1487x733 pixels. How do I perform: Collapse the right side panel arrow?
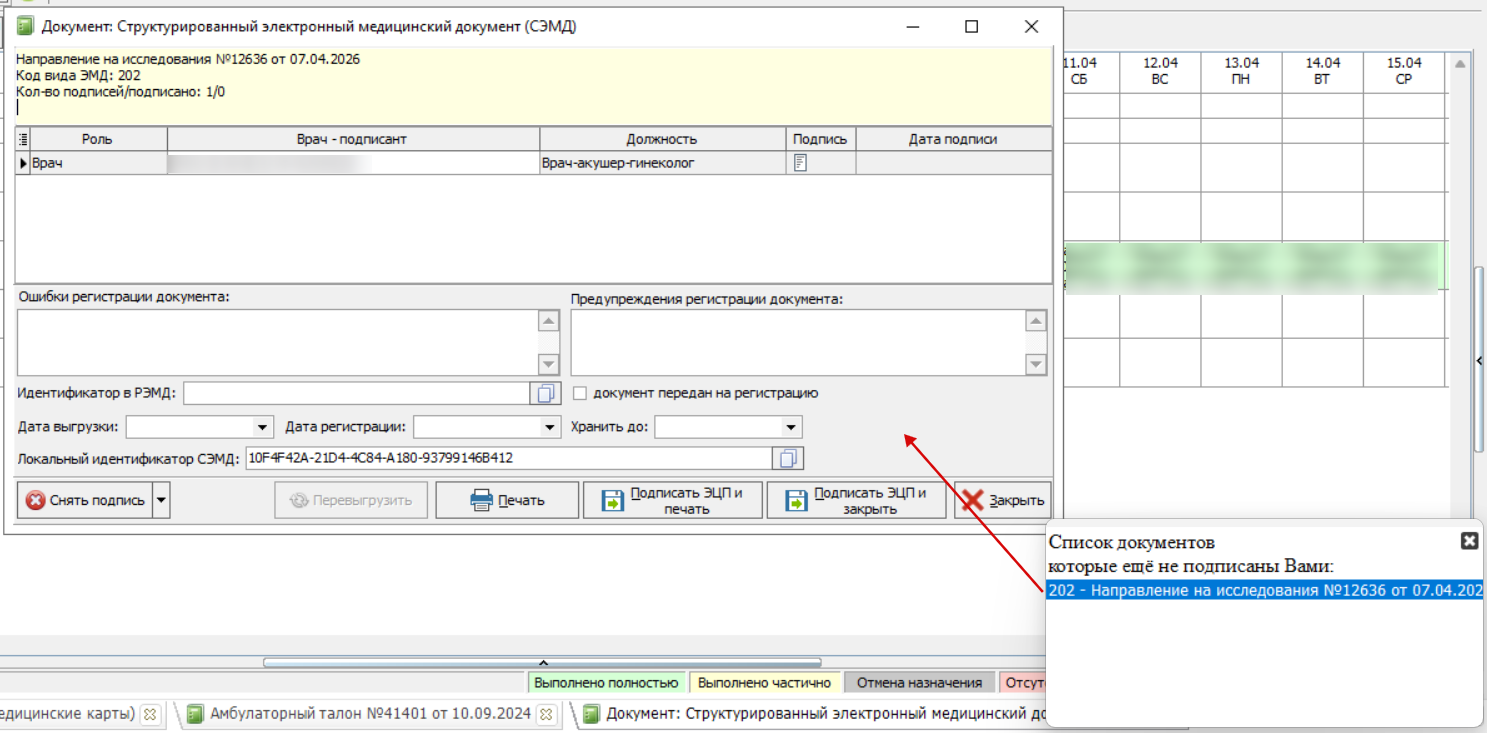(1480, 361)
